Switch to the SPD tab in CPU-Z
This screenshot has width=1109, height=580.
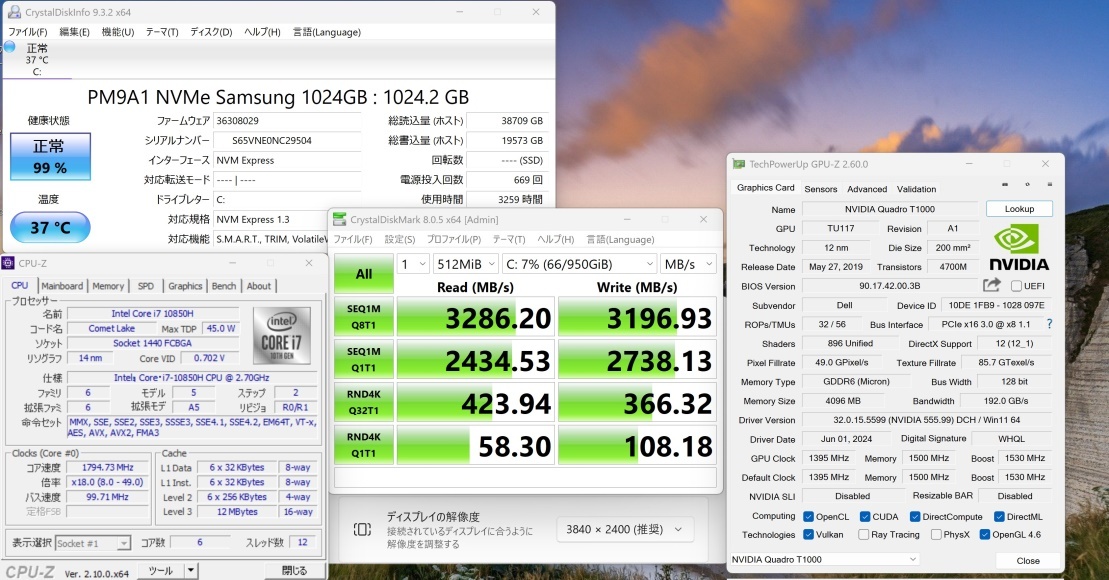tap(146, 286)
